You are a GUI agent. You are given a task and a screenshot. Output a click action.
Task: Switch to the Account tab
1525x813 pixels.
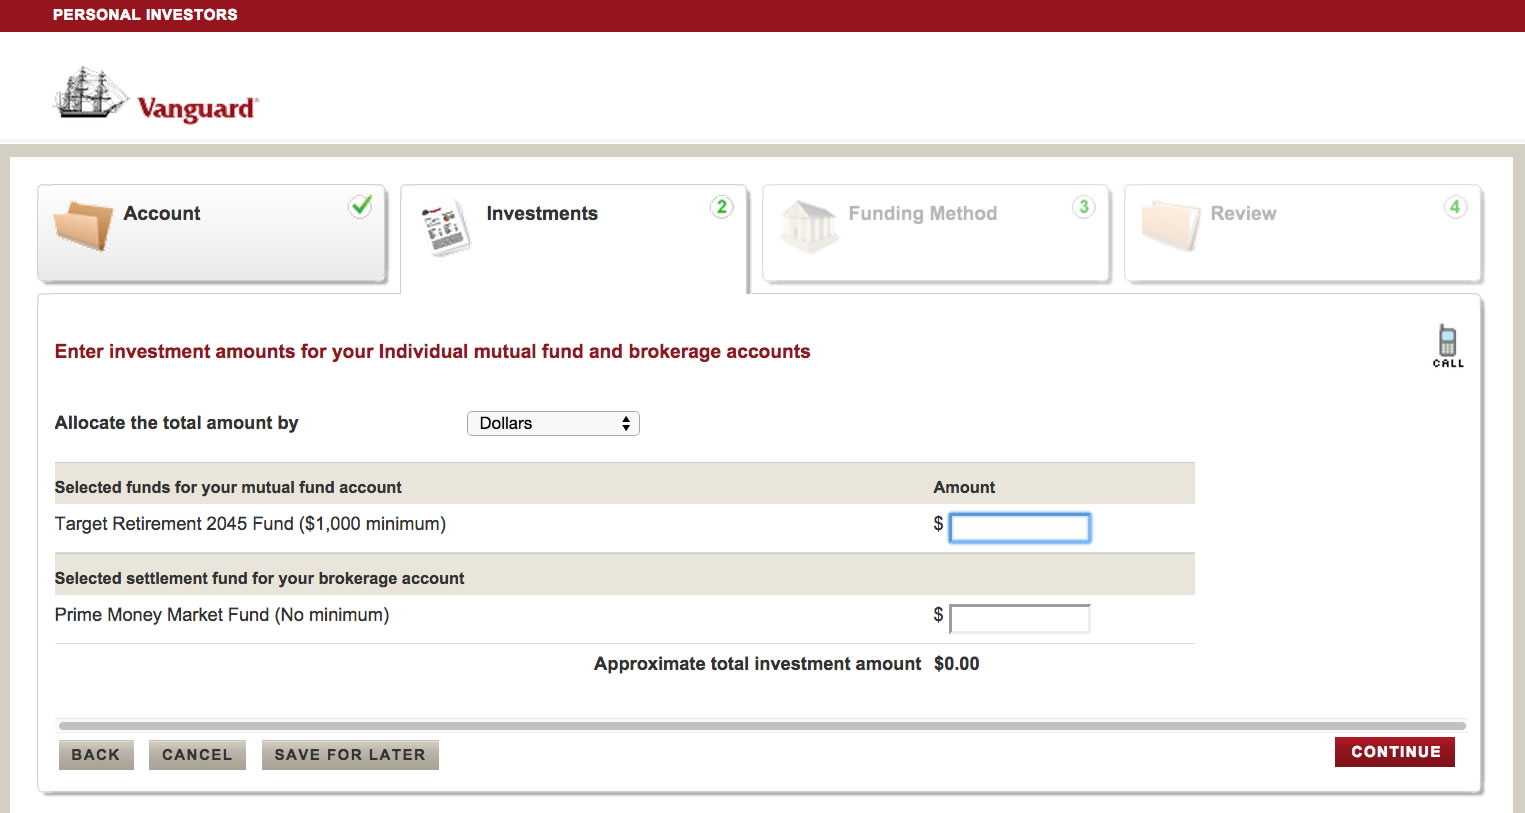[x=212, y=233]
